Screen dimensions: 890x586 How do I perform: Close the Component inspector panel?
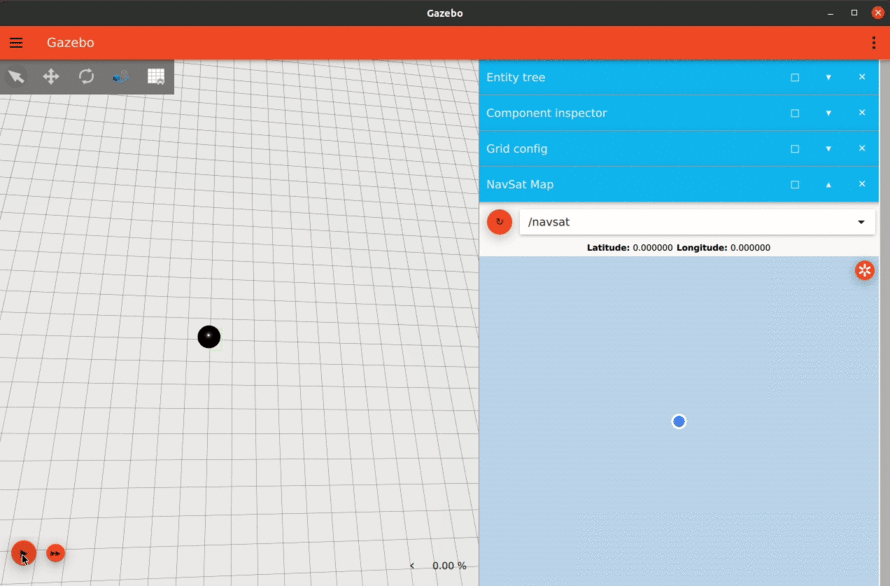tap(862, 112)
